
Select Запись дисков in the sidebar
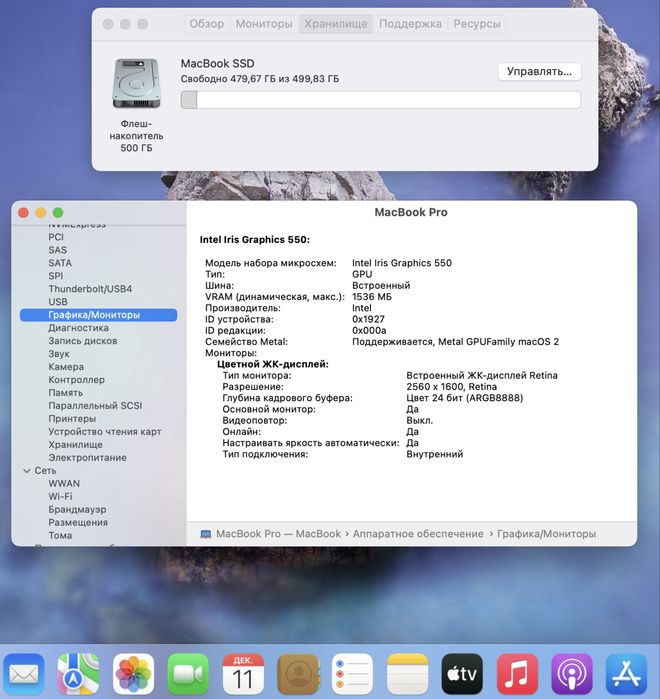(x=83, y=341)
